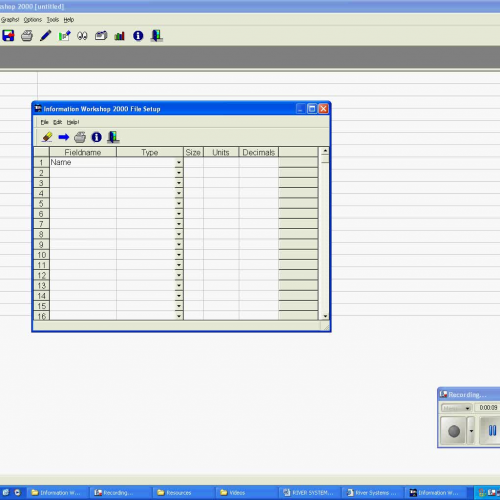Click the printer icon in File Setup toolbar
This screenshot has height=500, width=500.
tap(80, 137)
